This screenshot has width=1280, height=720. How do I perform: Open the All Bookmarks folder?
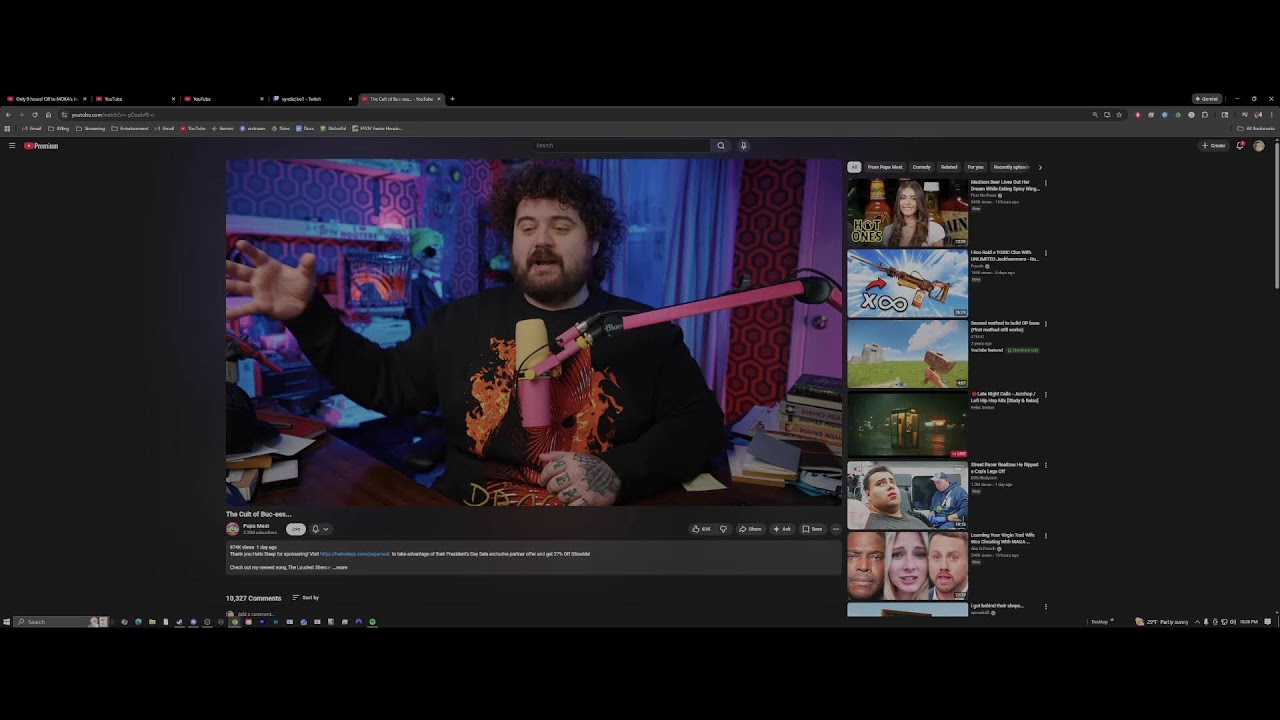(1256, 129)
